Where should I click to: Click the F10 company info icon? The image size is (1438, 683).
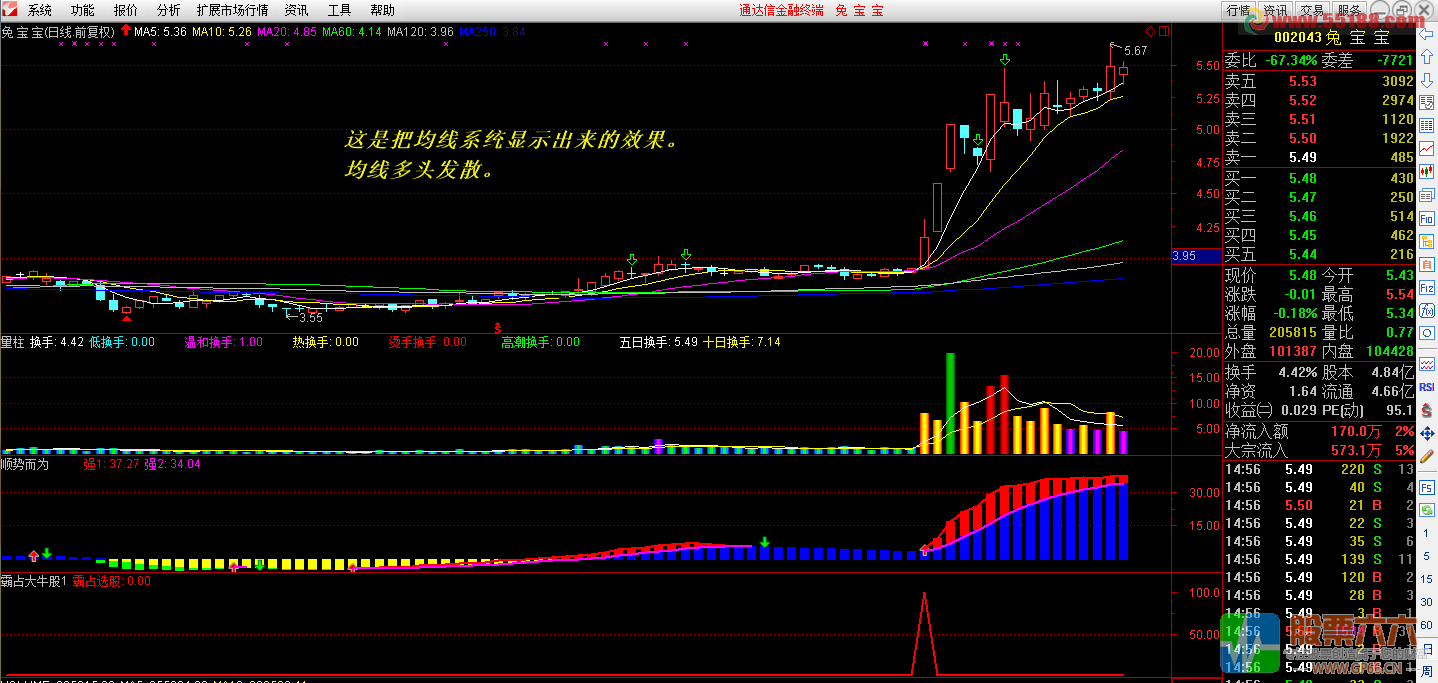pos(1427,220)
